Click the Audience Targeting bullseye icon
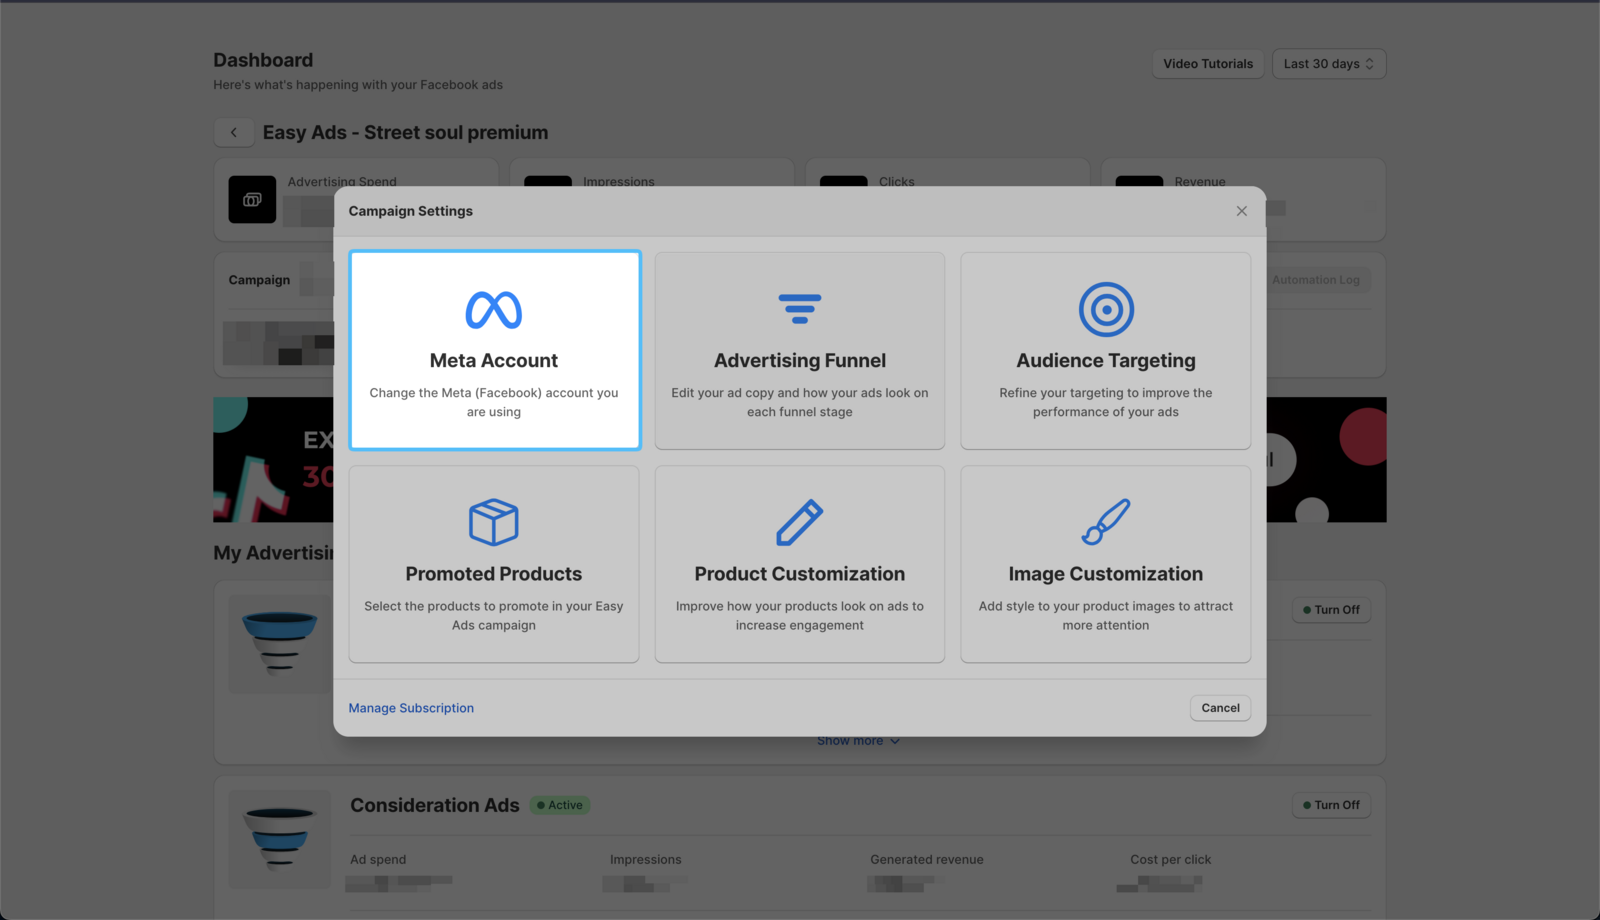Screen dimensions: 1600x920 (1104, 309)
